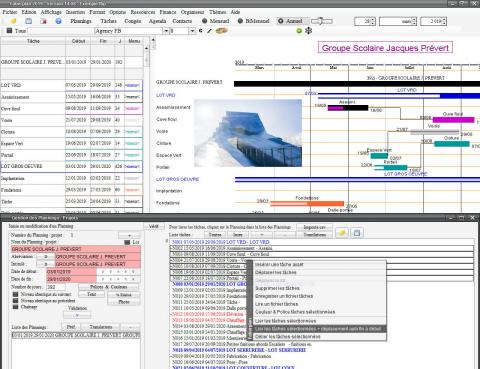Click the calendar icon in top toolbar
Image resolution: width=480 pixels, height=369 pixels.
pos(29,21)
